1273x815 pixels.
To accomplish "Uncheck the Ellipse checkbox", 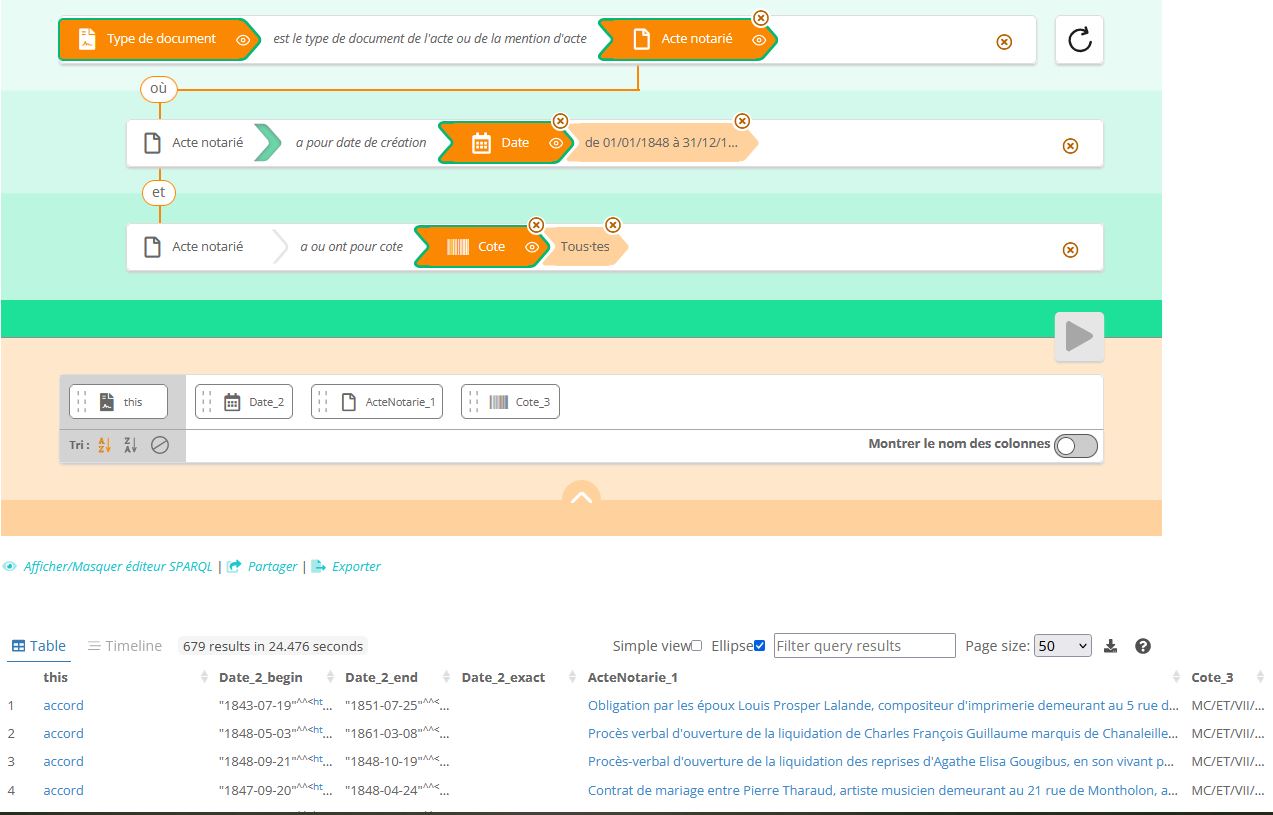I will point(759,646).
